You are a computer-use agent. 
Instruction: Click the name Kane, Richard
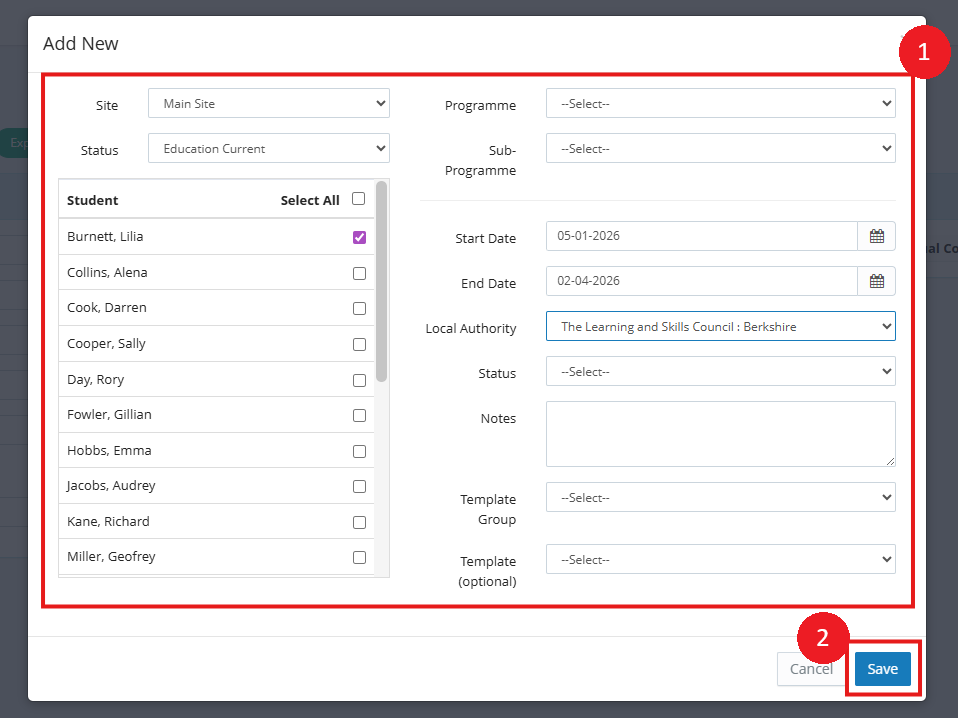(x=108, y=521)
